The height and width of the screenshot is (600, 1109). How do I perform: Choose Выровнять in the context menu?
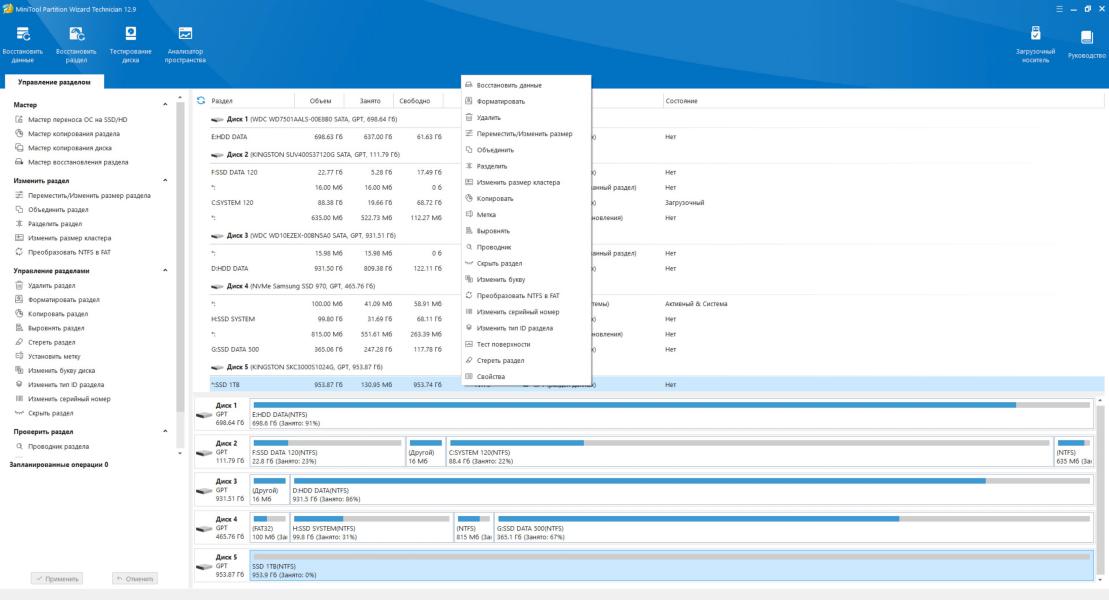coord(526,231)
